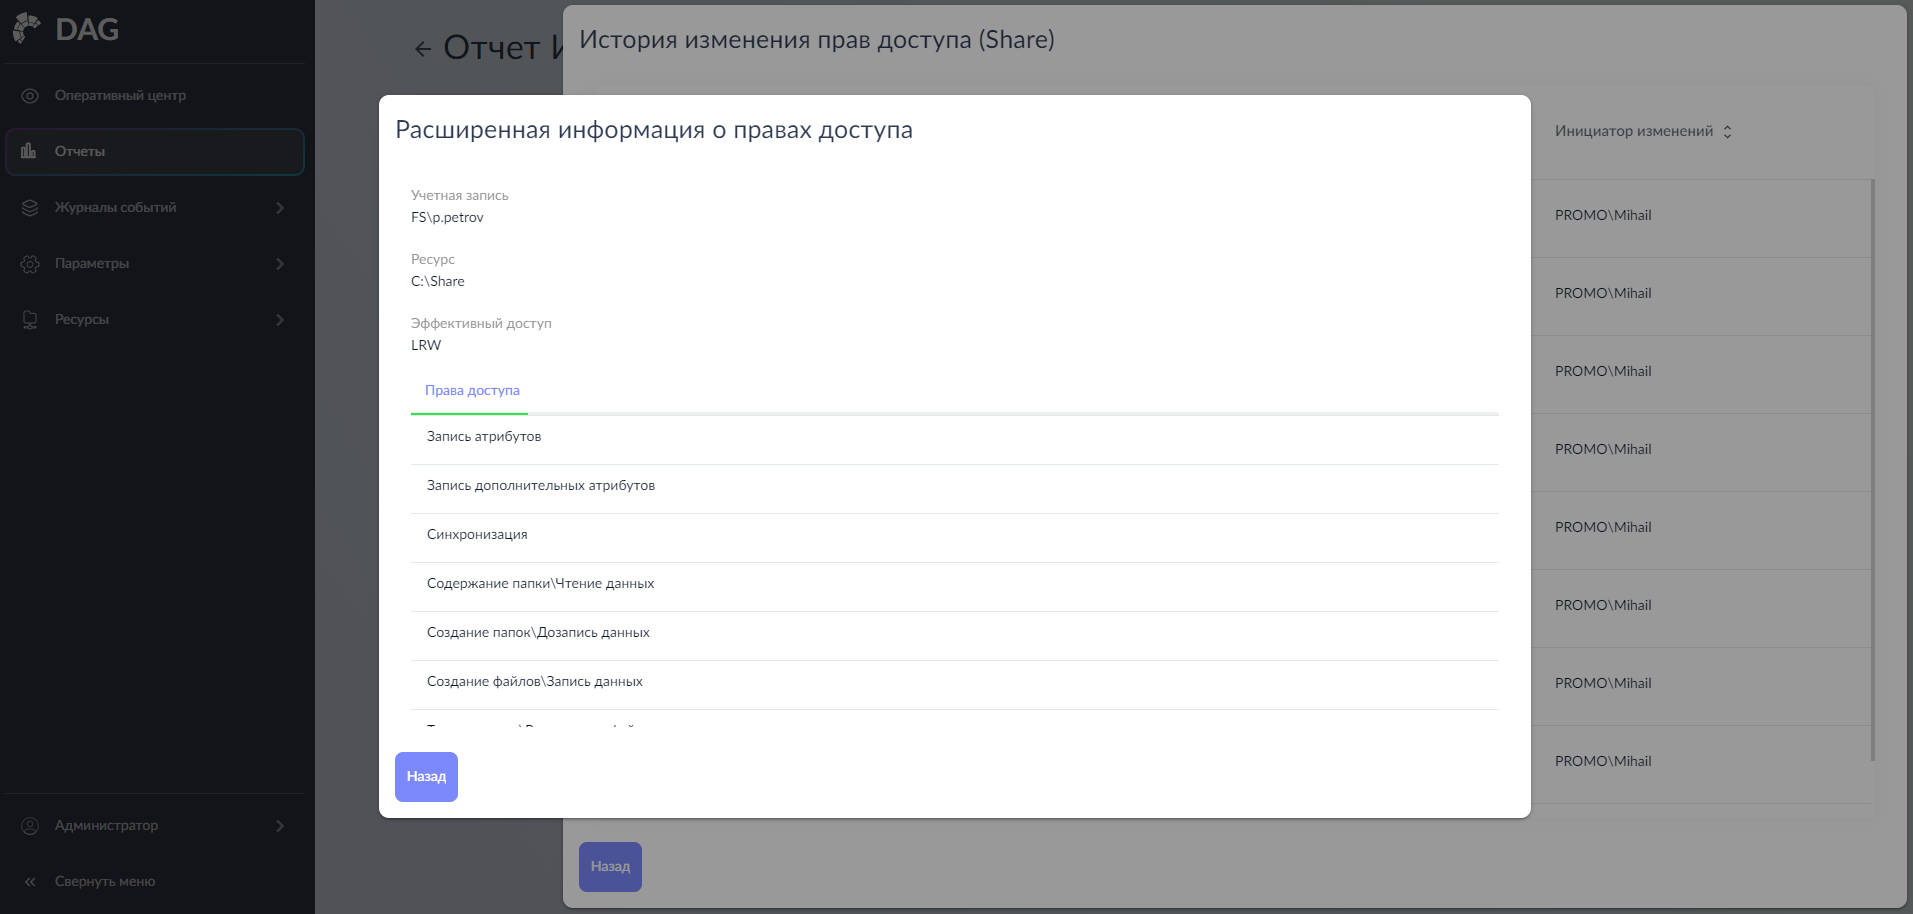Viewport: 1913px width, 914px height.
Task: Open the Отчеты section in sidebar
Action: coord(155,152)
